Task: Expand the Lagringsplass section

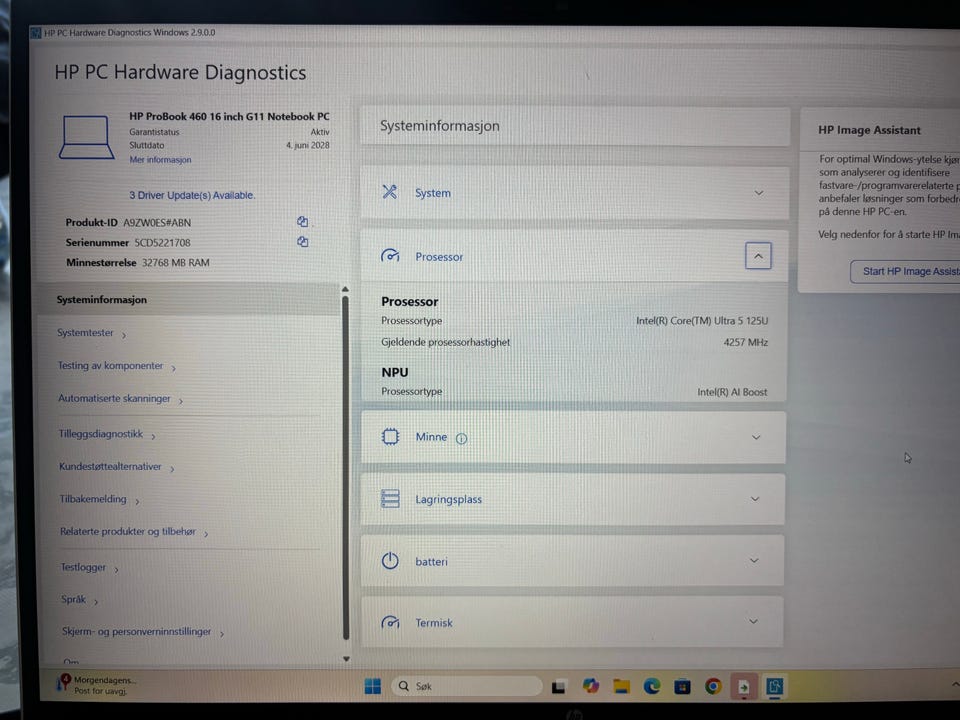Action: (x=755, y=499)
